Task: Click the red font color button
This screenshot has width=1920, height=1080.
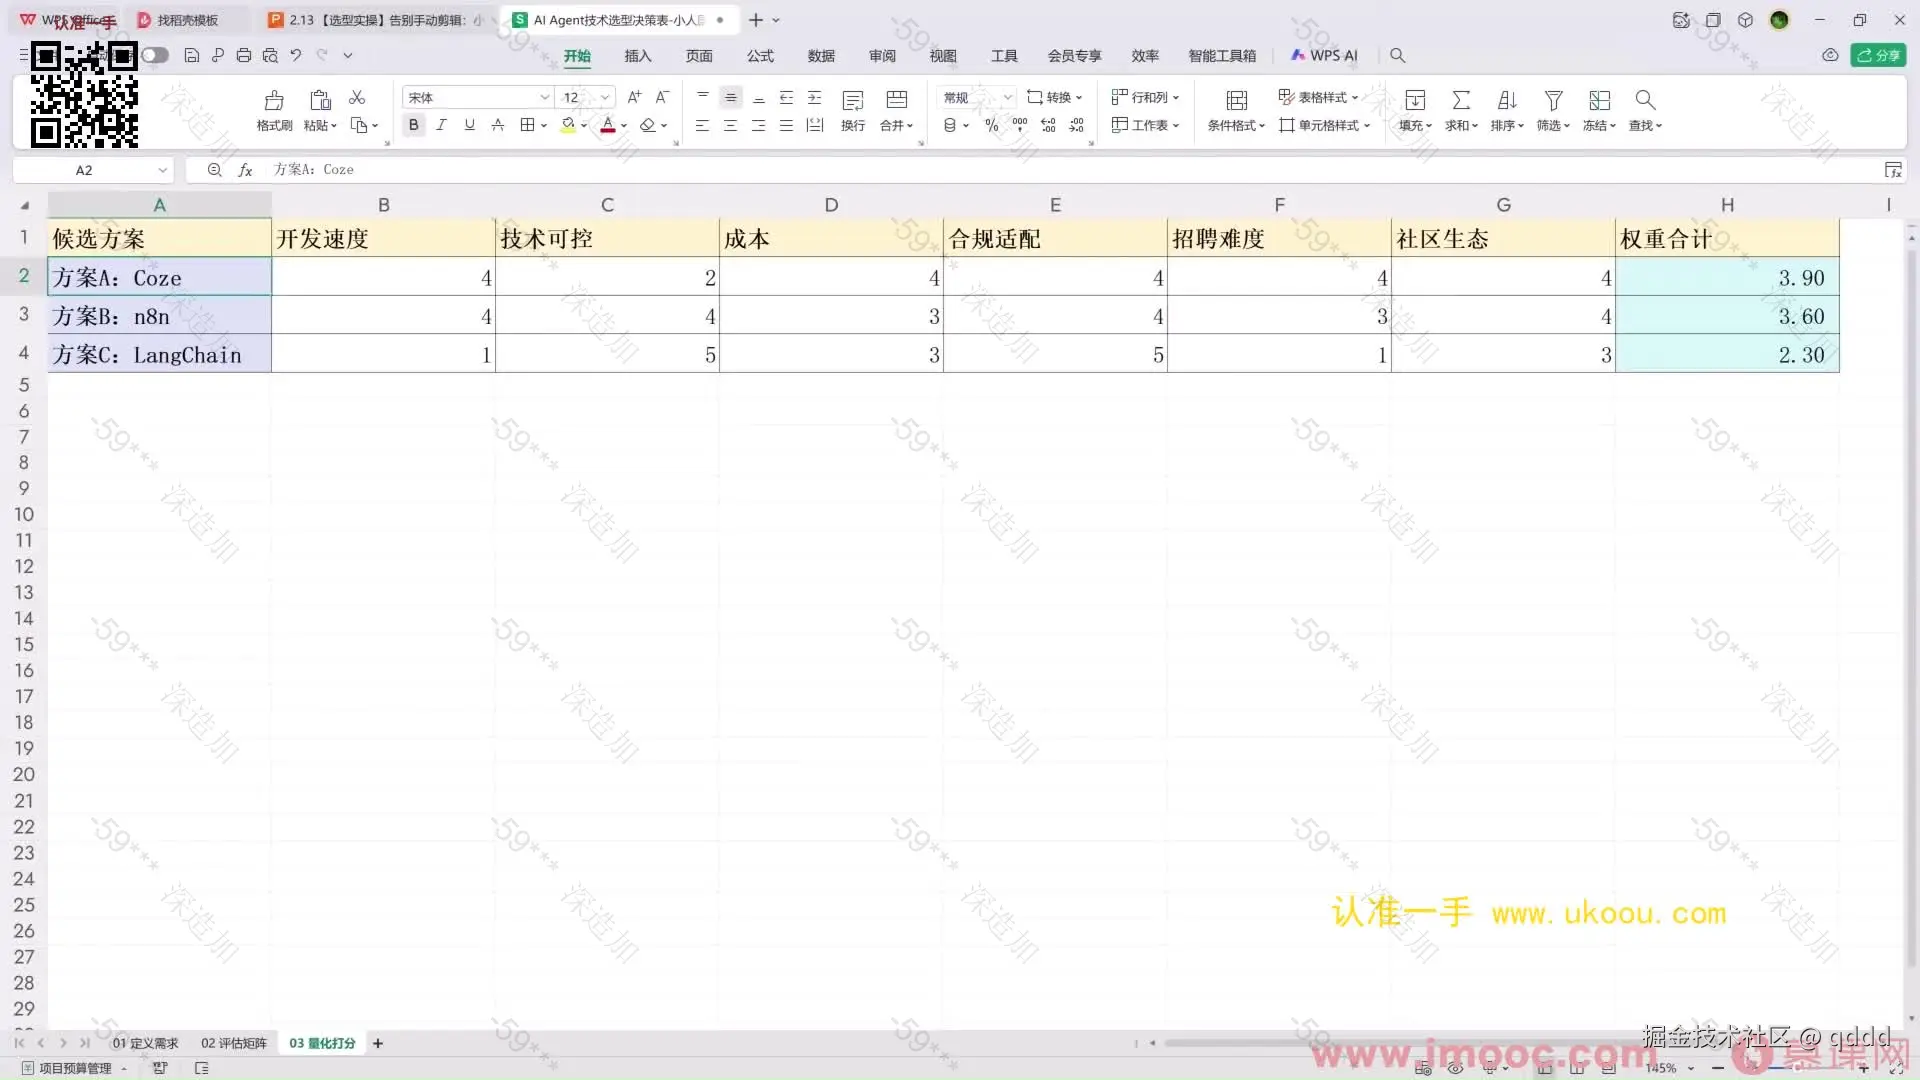Action: point(608,125)
